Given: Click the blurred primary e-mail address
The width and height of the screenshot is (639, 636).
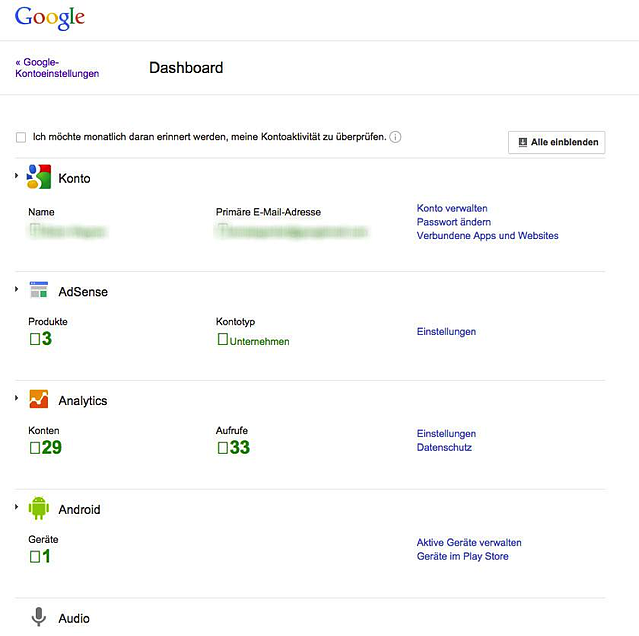Looking at the screenshot, I should 292,231.
